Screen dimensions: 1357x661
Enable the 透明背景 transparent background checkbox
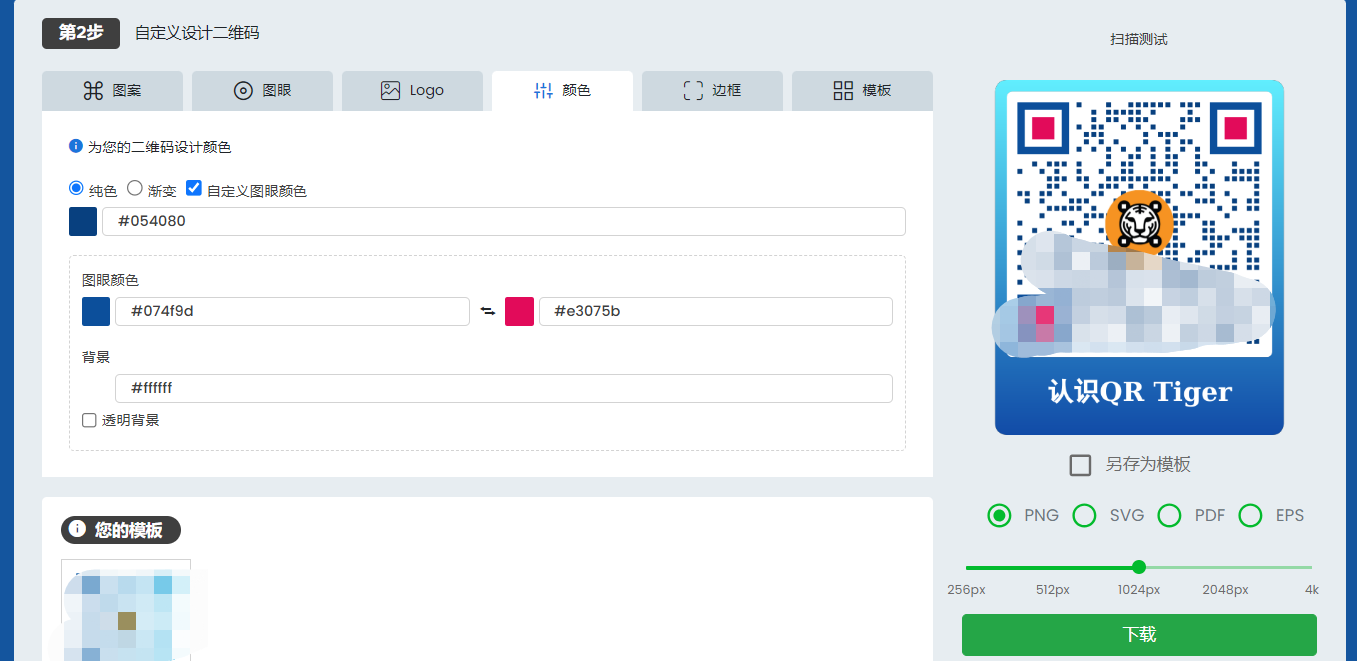[x=89, y=421]
